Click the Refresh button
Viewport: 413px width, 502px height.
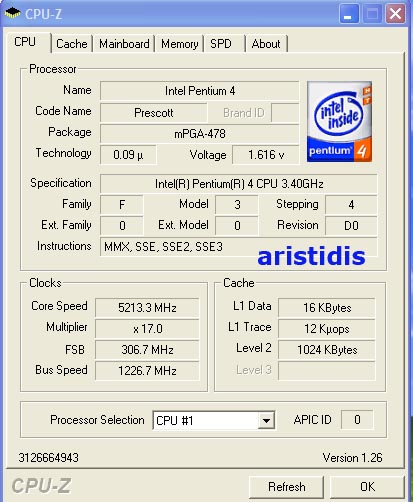(x=287, y=487)
